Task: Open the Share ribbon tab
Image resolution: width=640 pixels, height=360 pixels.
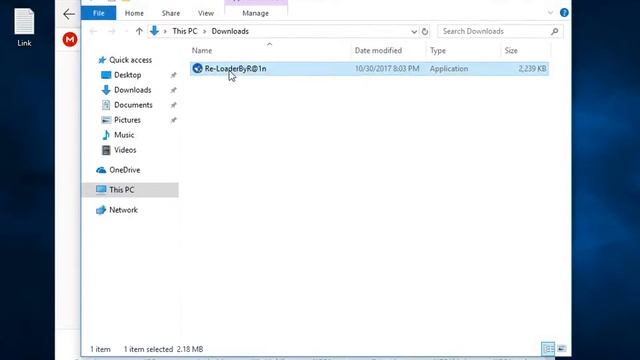Action: click(x=171, y=13)
